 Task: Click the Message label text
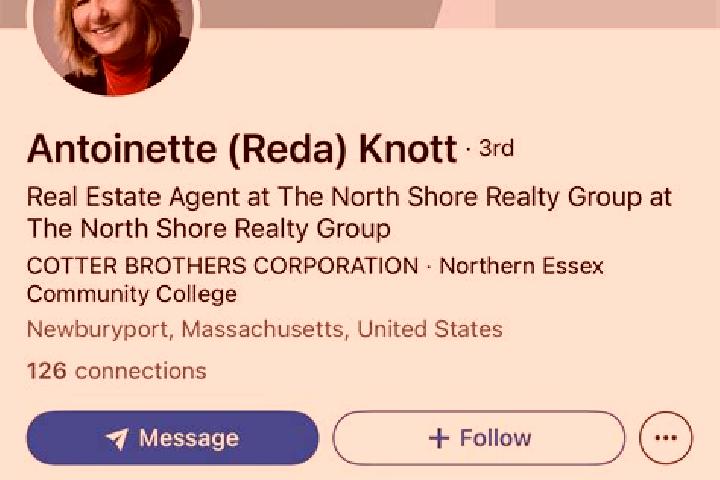pos(189,438)
